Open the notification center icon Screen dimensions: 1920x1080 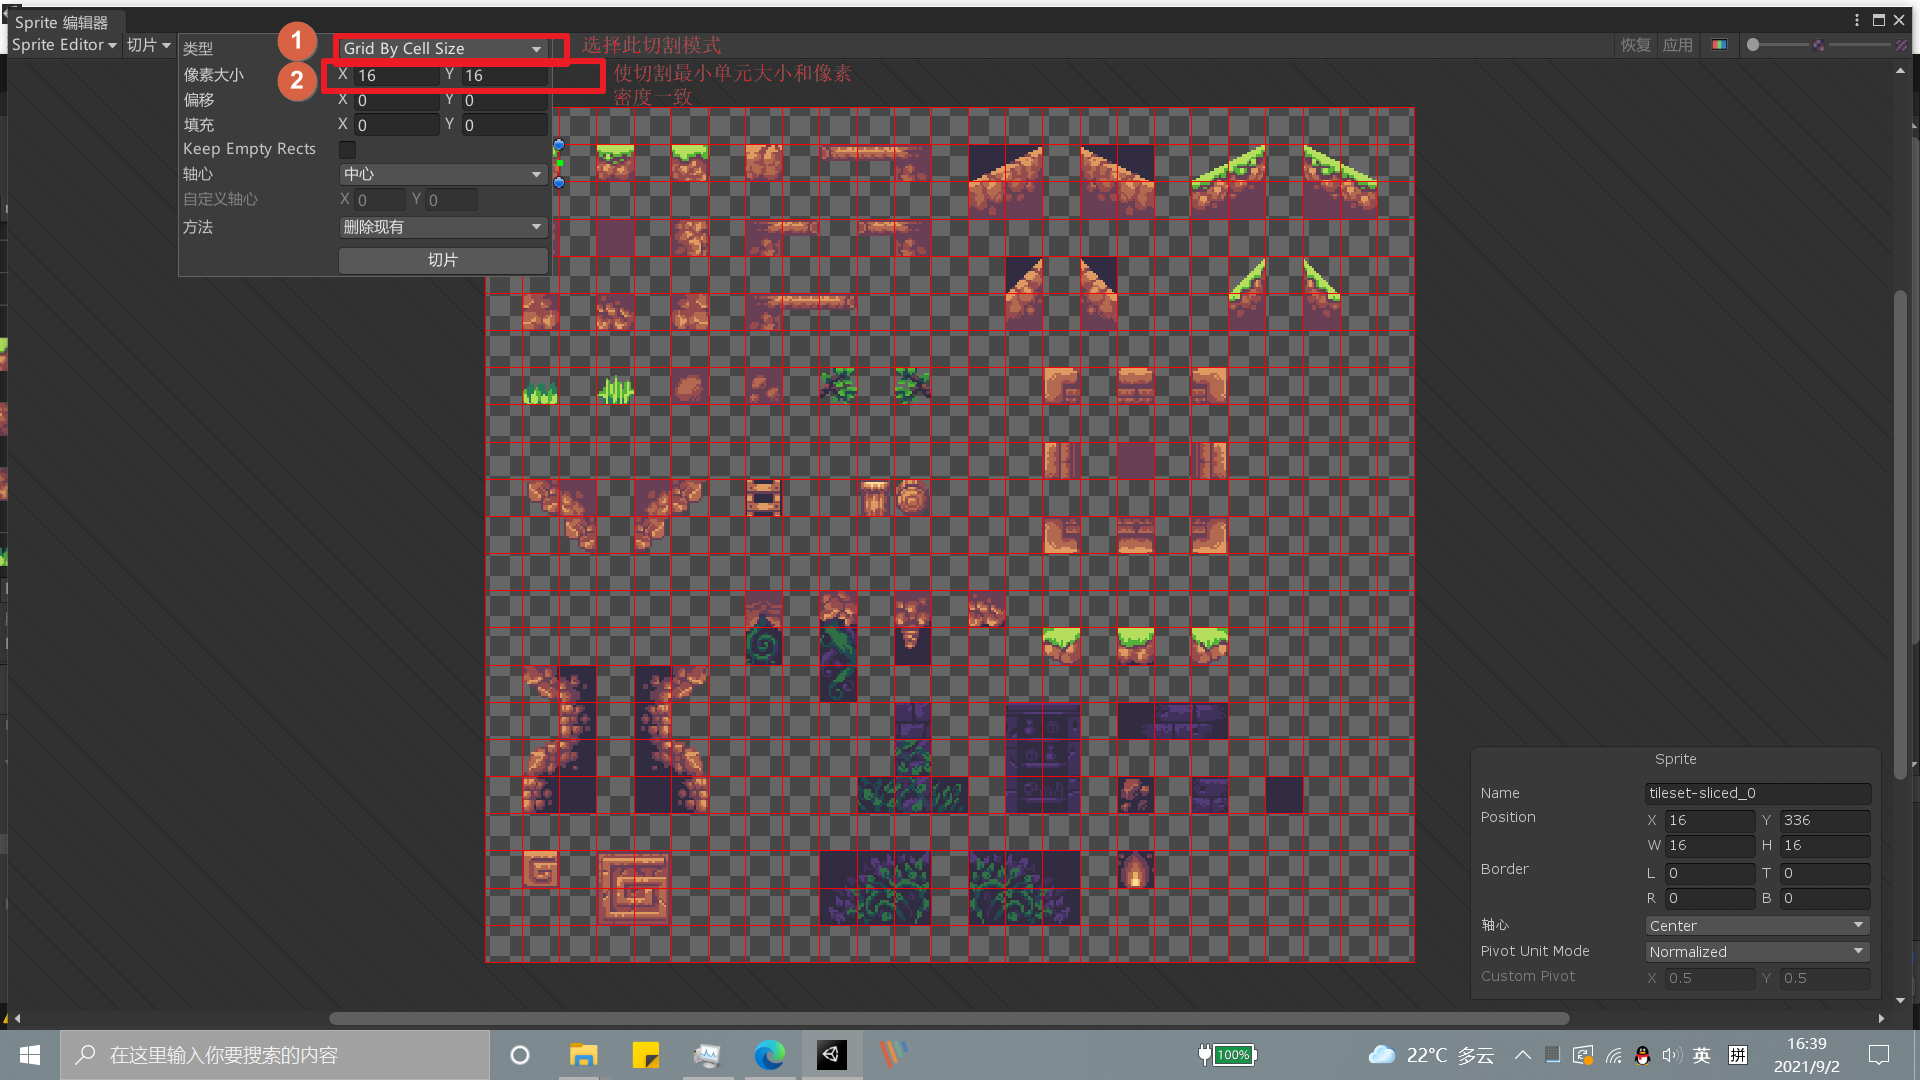[1879, 1055]
